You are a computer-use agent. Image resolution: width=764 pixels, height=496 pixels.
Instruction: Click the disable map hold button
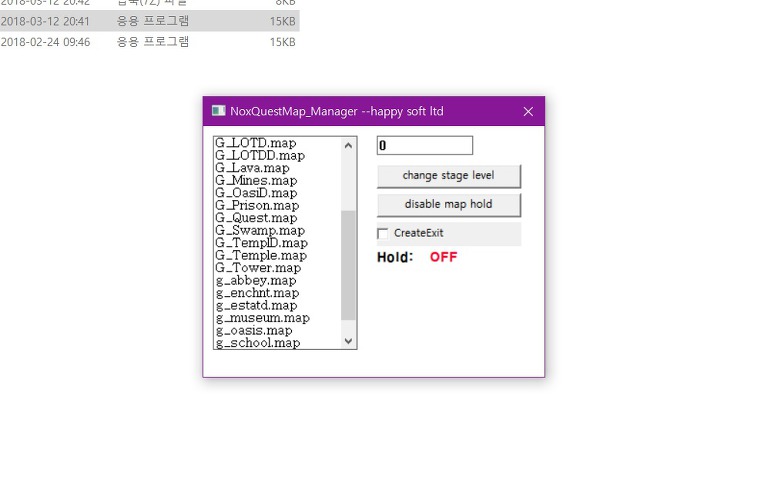448,205
